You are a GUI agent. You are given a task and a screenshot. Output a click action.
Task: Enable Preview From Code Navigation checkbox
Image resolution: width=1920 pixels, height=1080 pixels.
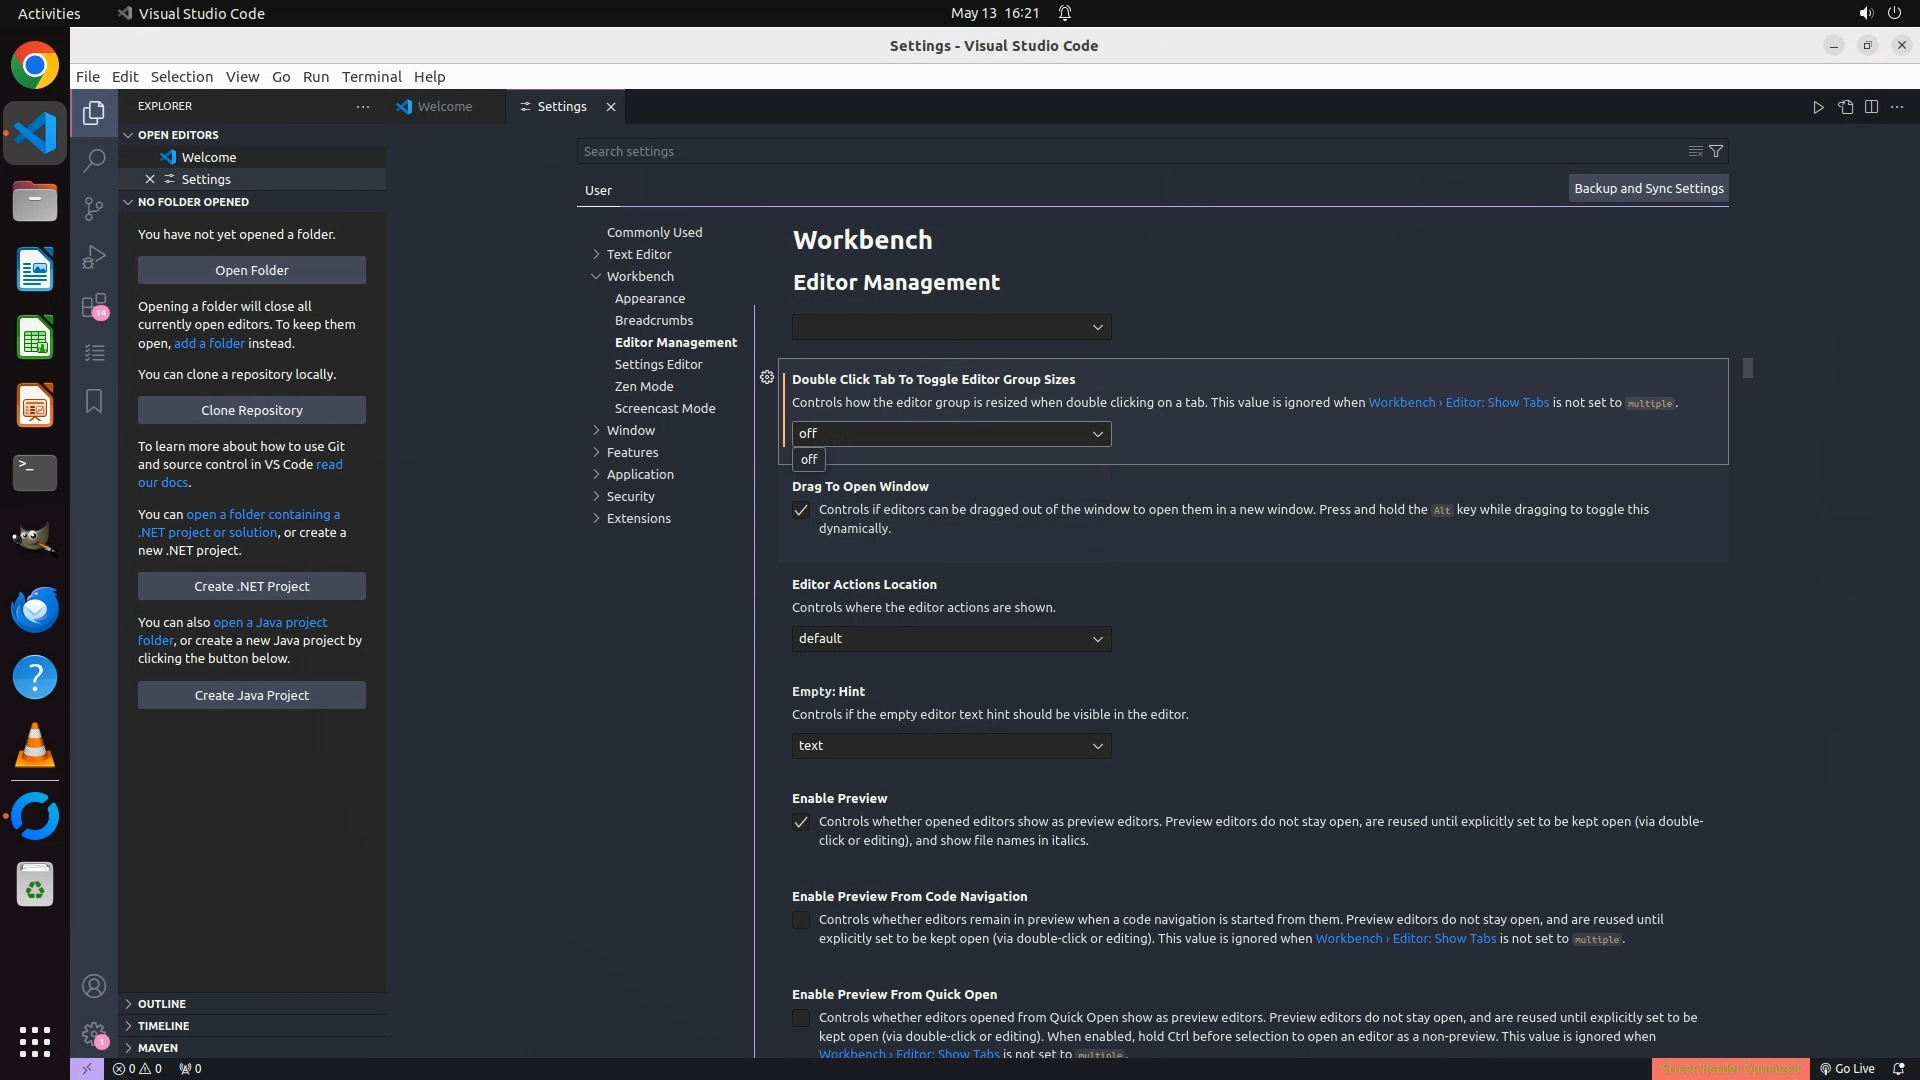[x=801, y=920]
